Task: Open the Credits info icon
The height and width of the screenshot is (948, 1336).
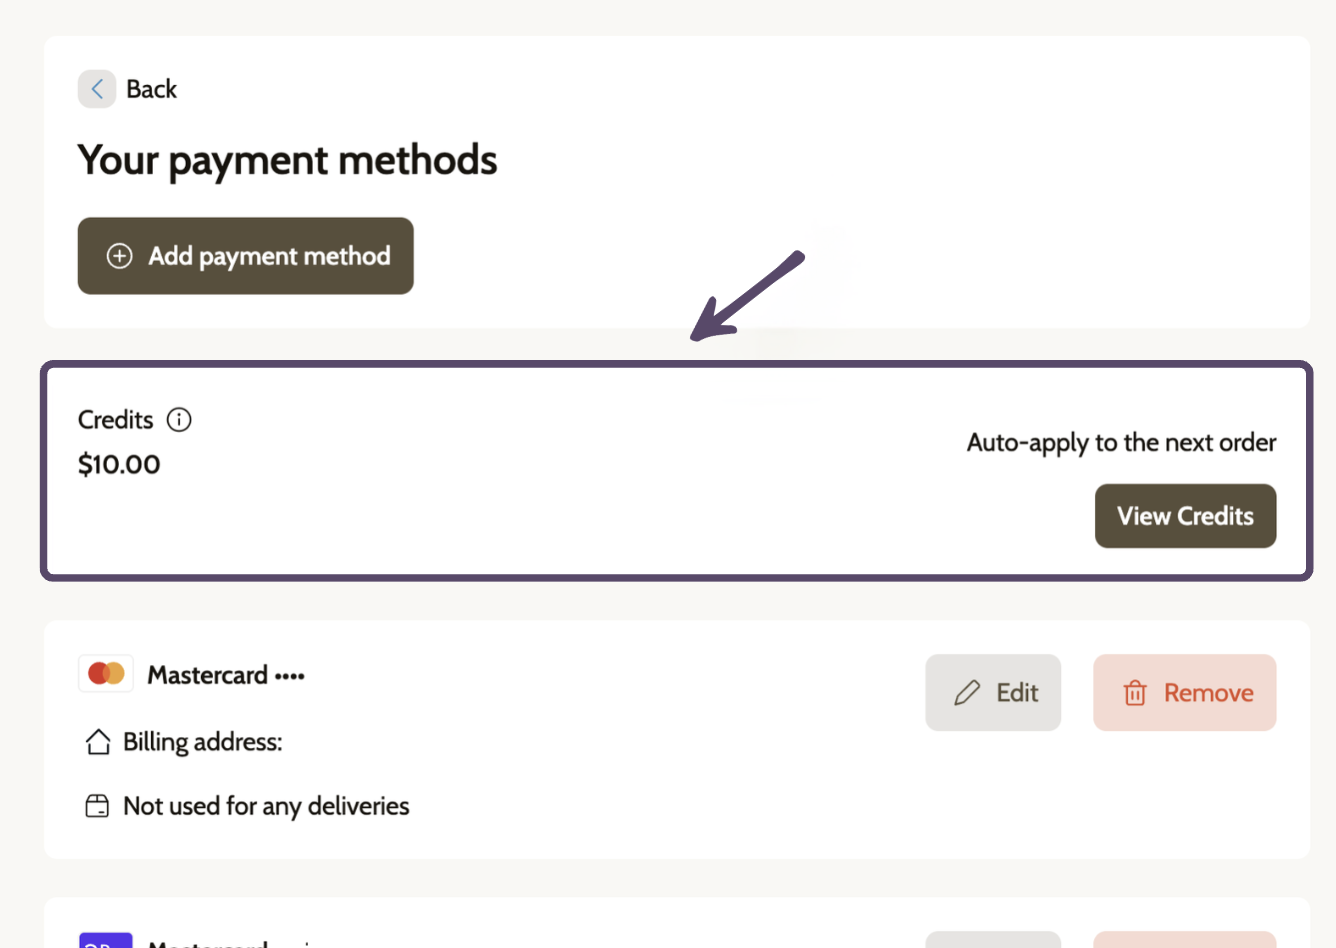Action: click(179, 419)
